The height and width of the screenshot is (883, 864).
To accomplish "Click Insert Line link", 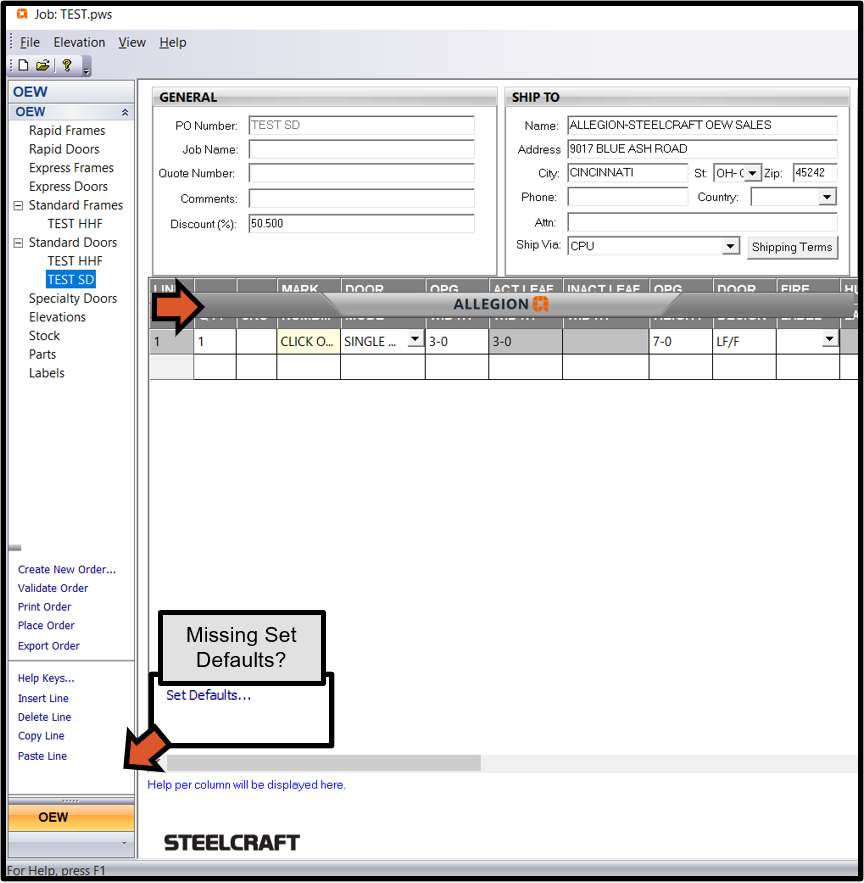I will click(x=43, y=698).
